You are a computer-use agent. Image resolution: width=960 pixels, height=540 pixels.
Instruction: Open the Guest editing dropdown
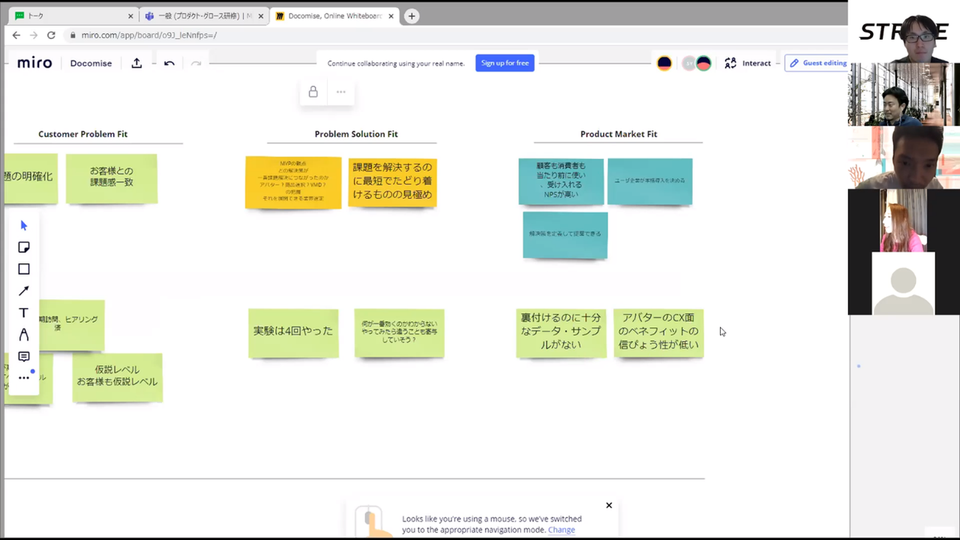(x=817, y=63)
